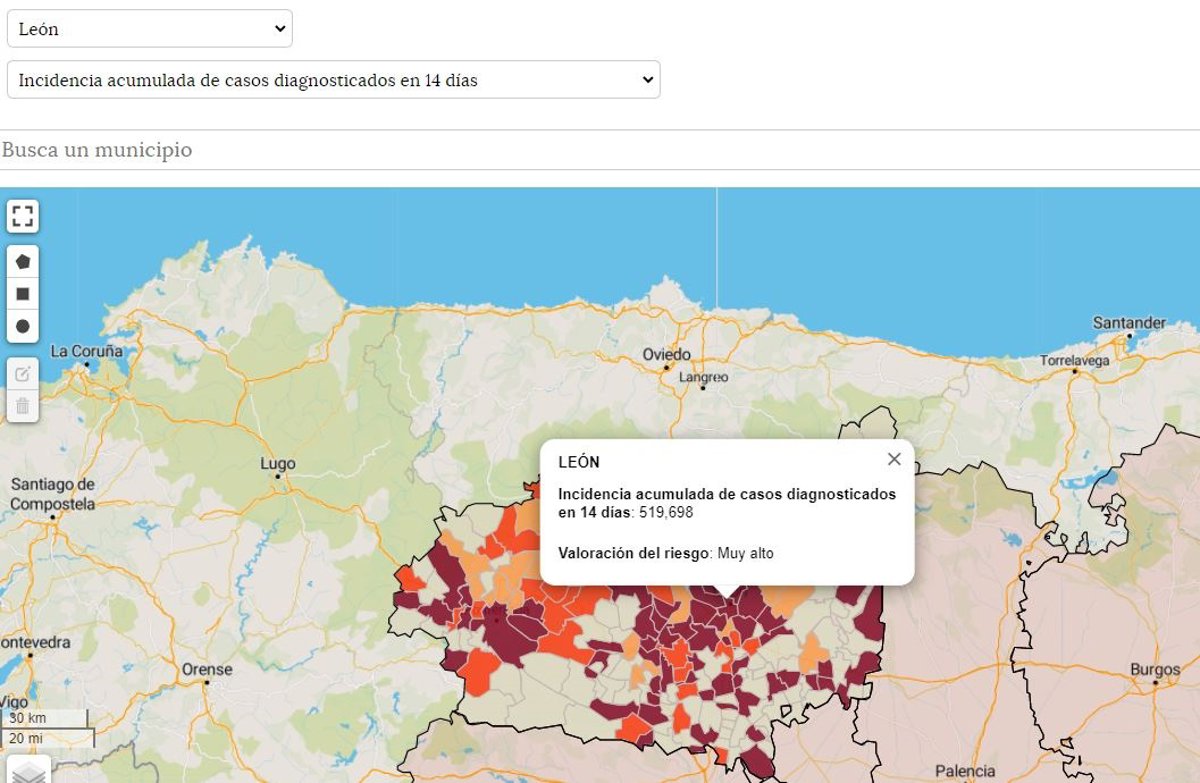Select the draw rectangle tool
The image size is (1200, 783).
click(x=23, y=294)
